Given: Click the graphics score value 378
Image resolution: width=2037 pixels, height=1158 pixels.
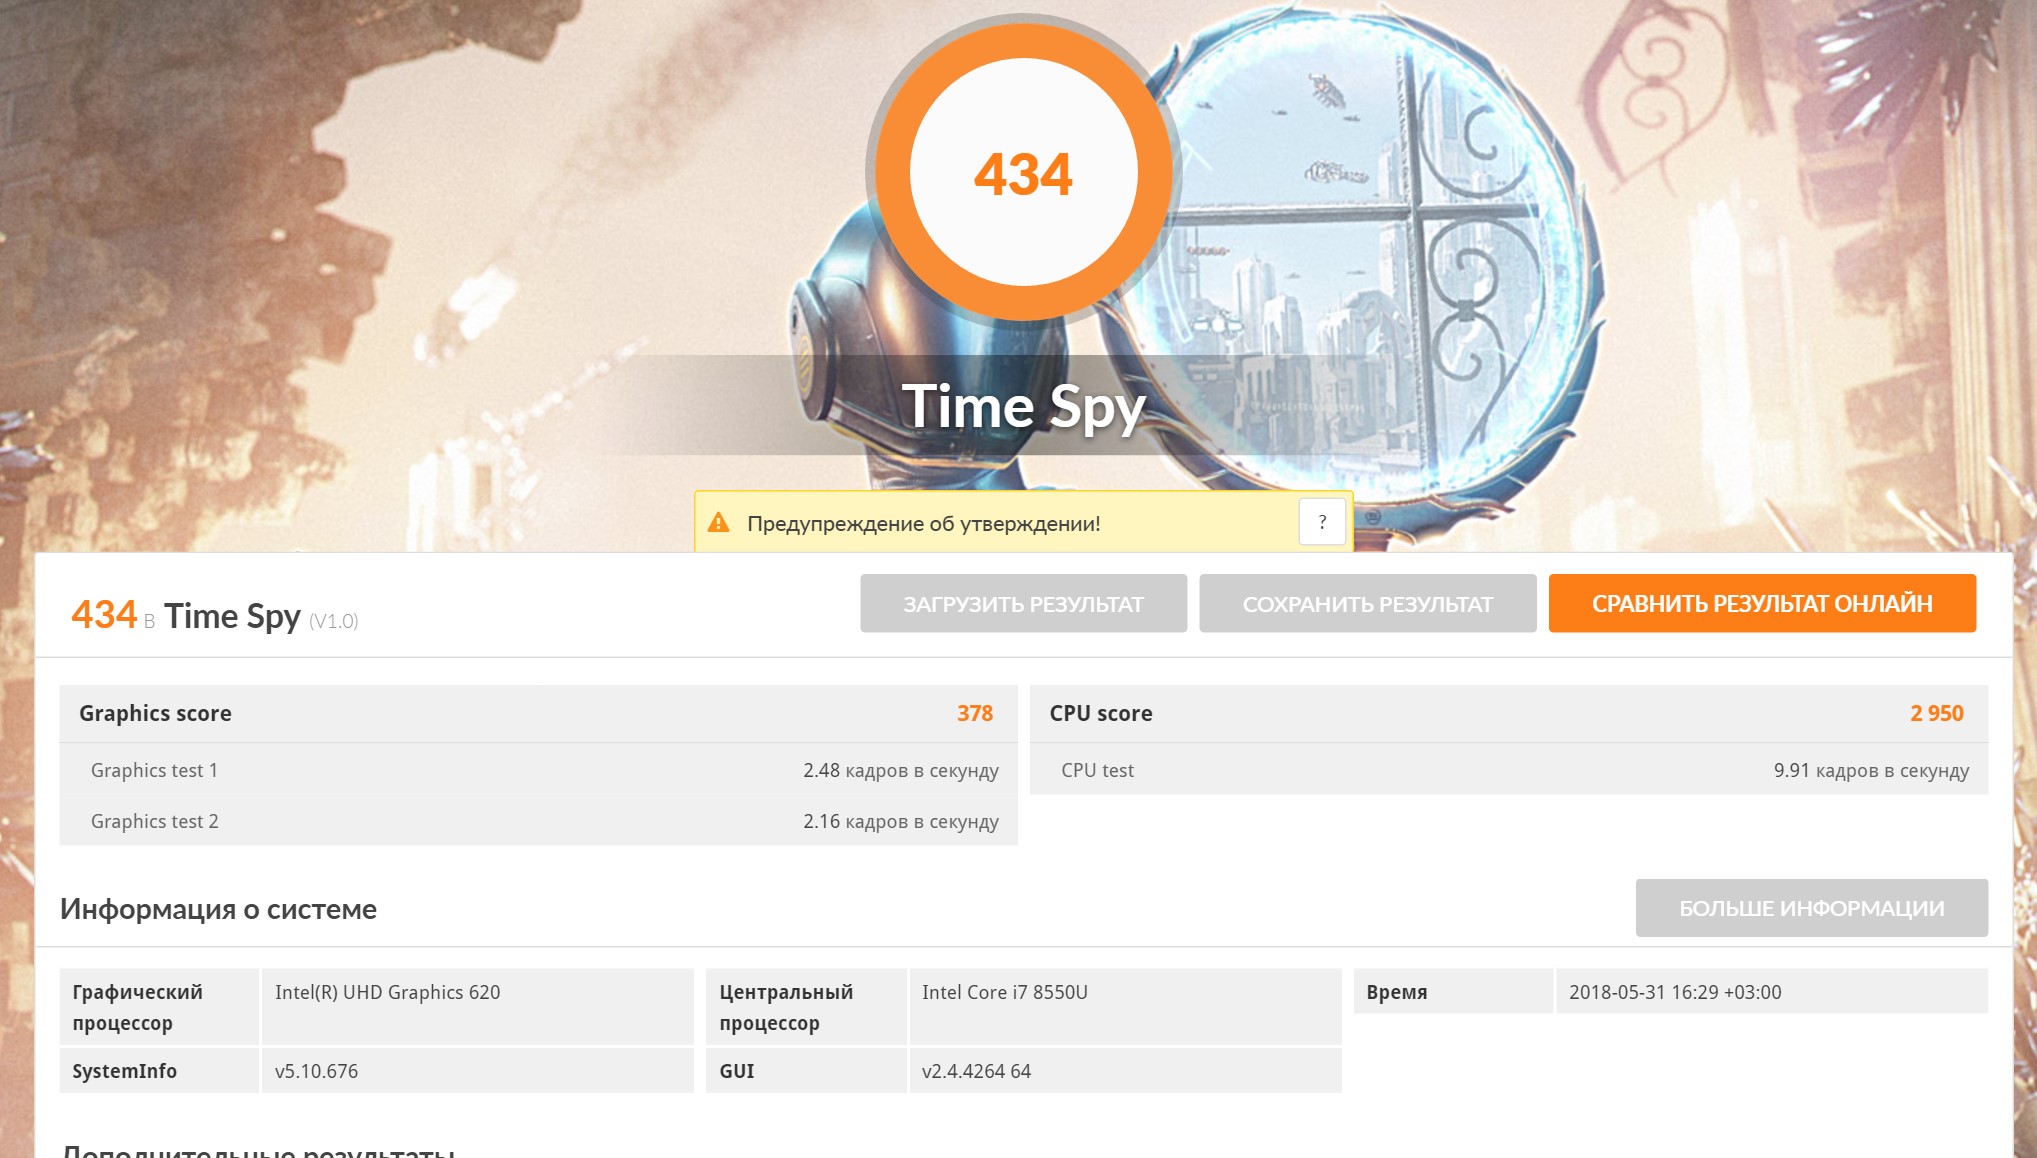Looking at the screenshot, I should pyautogui.click(x=974, y=713).
